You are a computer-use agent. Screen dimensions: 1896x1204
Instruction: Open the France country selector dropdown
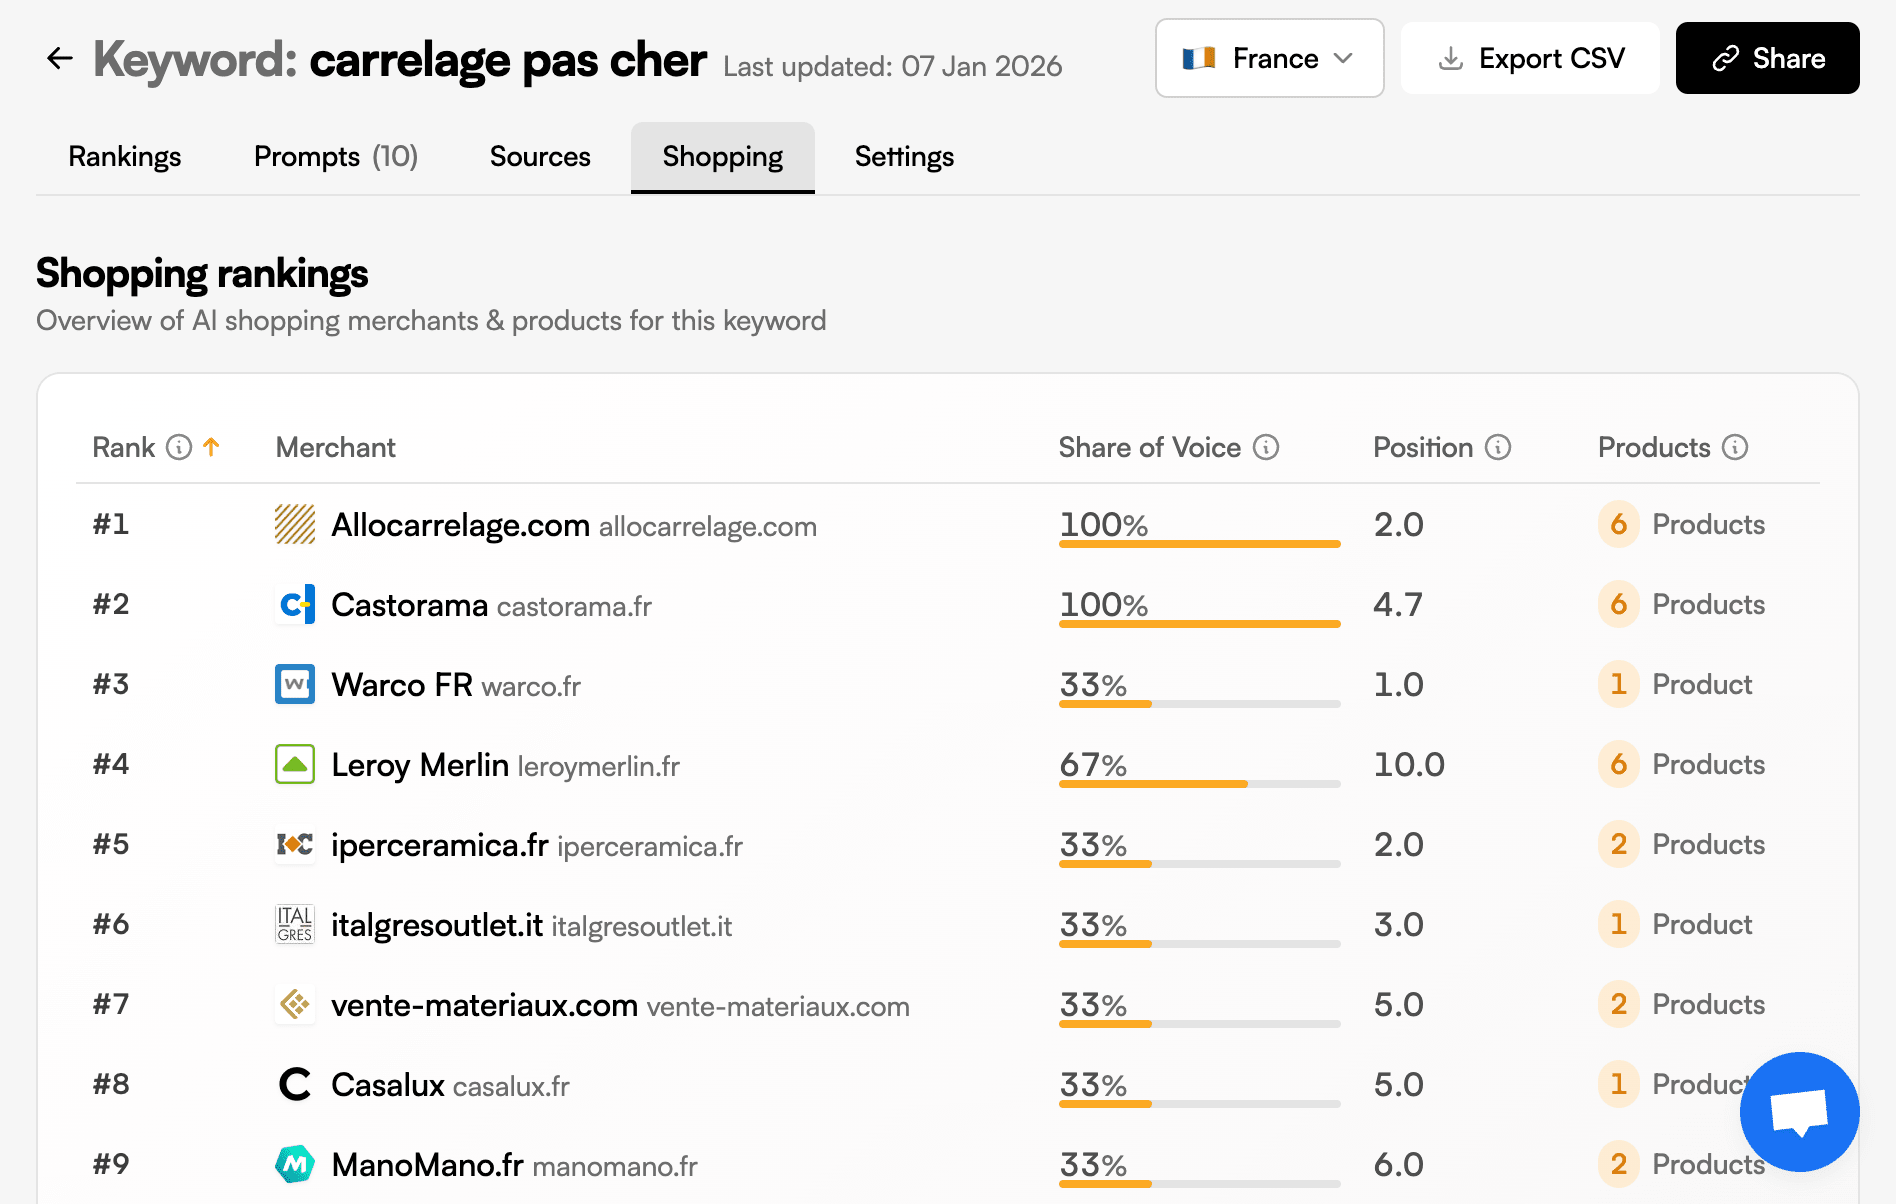1269,58
